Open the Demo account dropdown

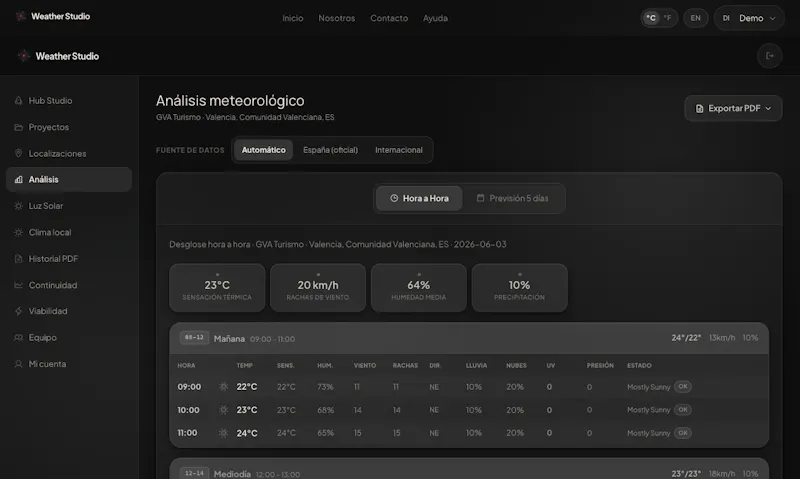(x=748, y=18)
